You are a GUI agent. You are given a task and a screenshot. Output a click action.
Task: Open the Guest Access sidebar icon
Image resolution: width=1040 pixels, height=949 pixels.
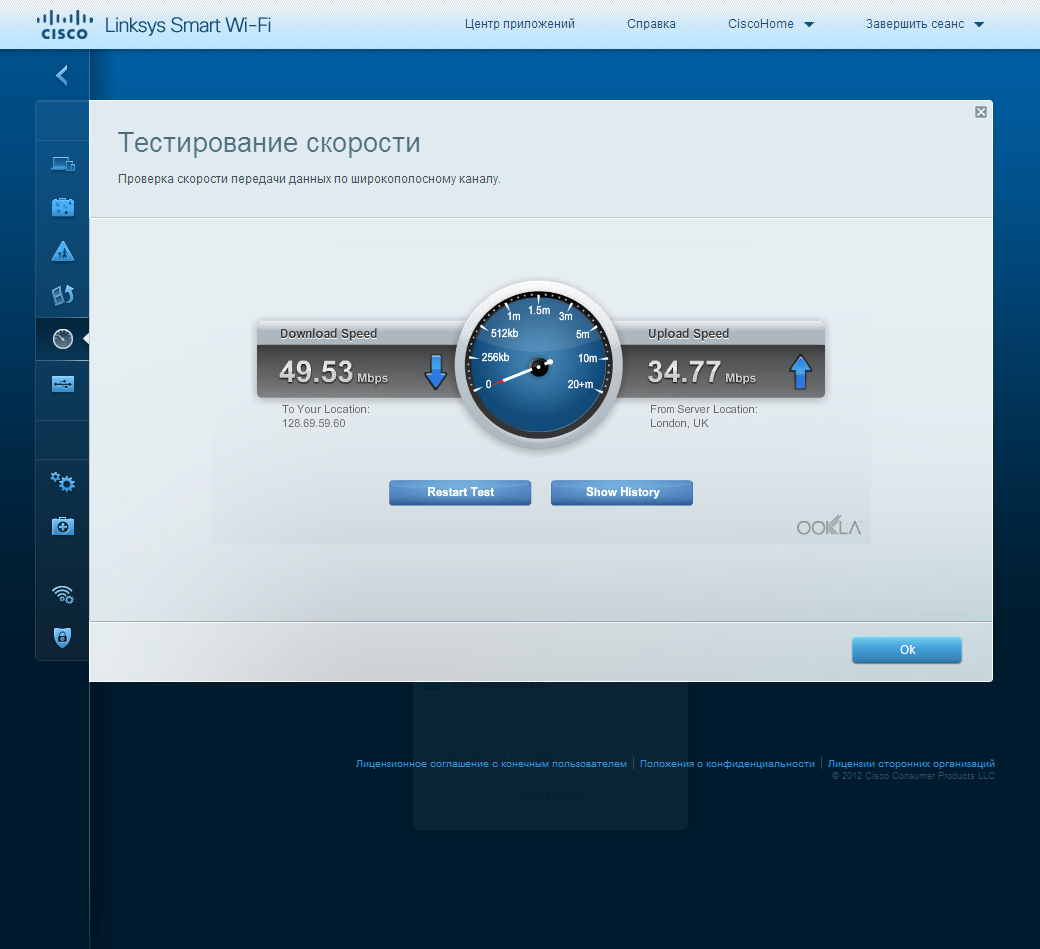[x=63, y=207]
